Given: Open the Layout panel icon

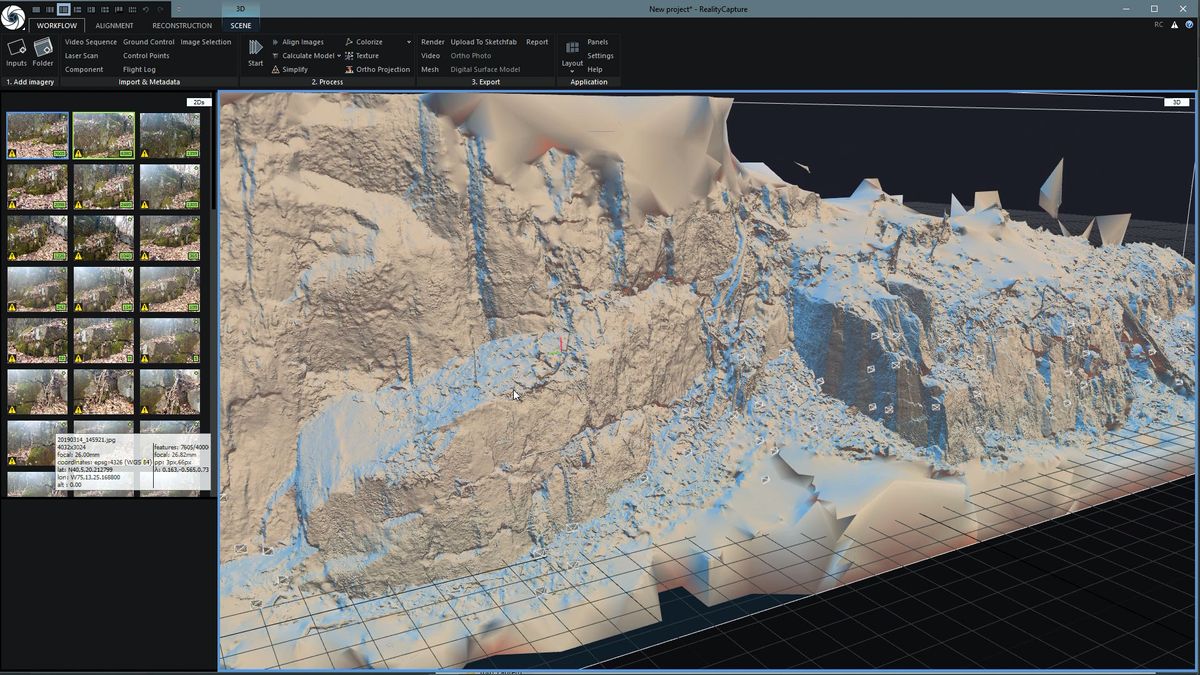Looking at the screenshot, I should [x=572, y=46].
